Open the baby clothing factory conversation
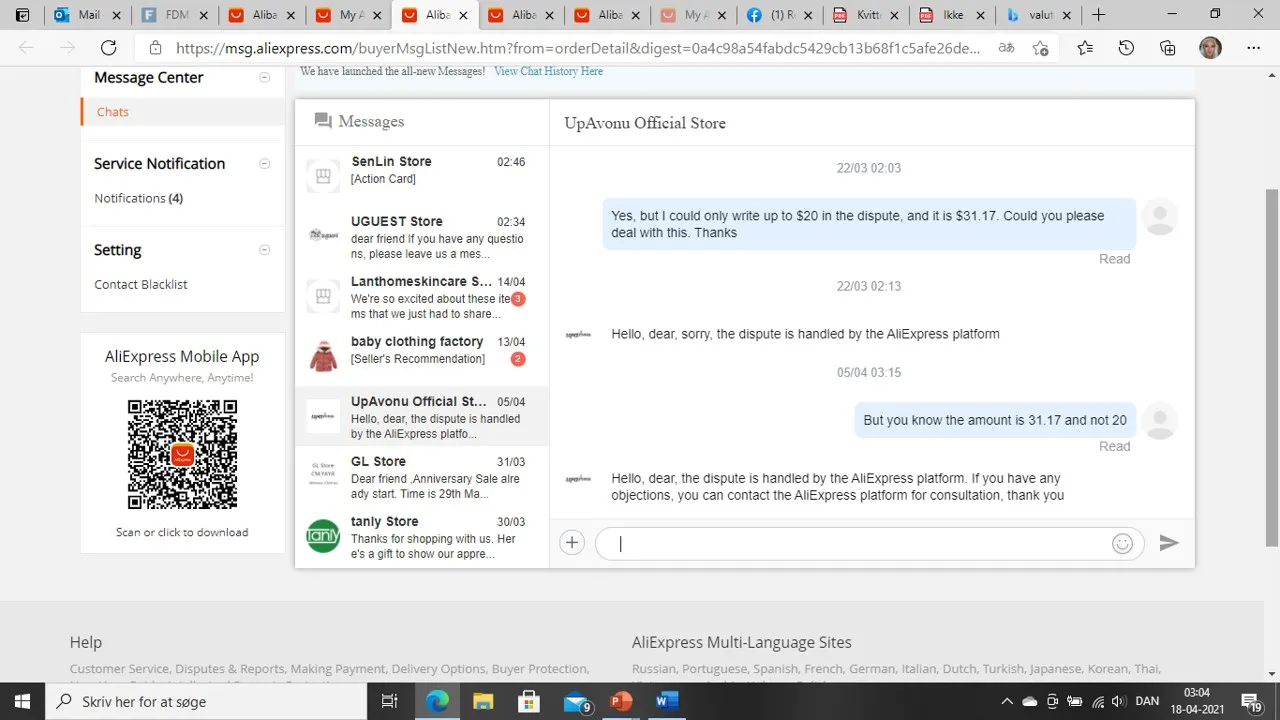 422,356
